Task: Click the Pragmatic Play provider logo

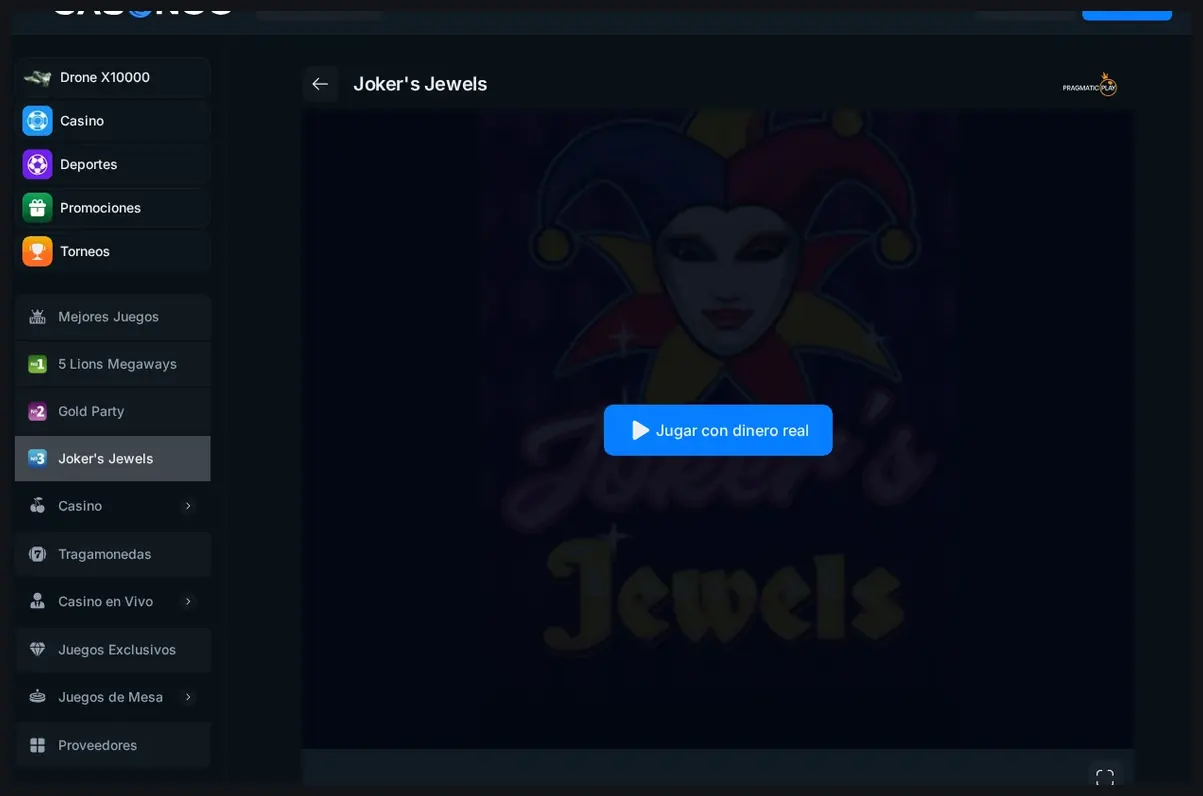Action: [x=1089, y=84]
